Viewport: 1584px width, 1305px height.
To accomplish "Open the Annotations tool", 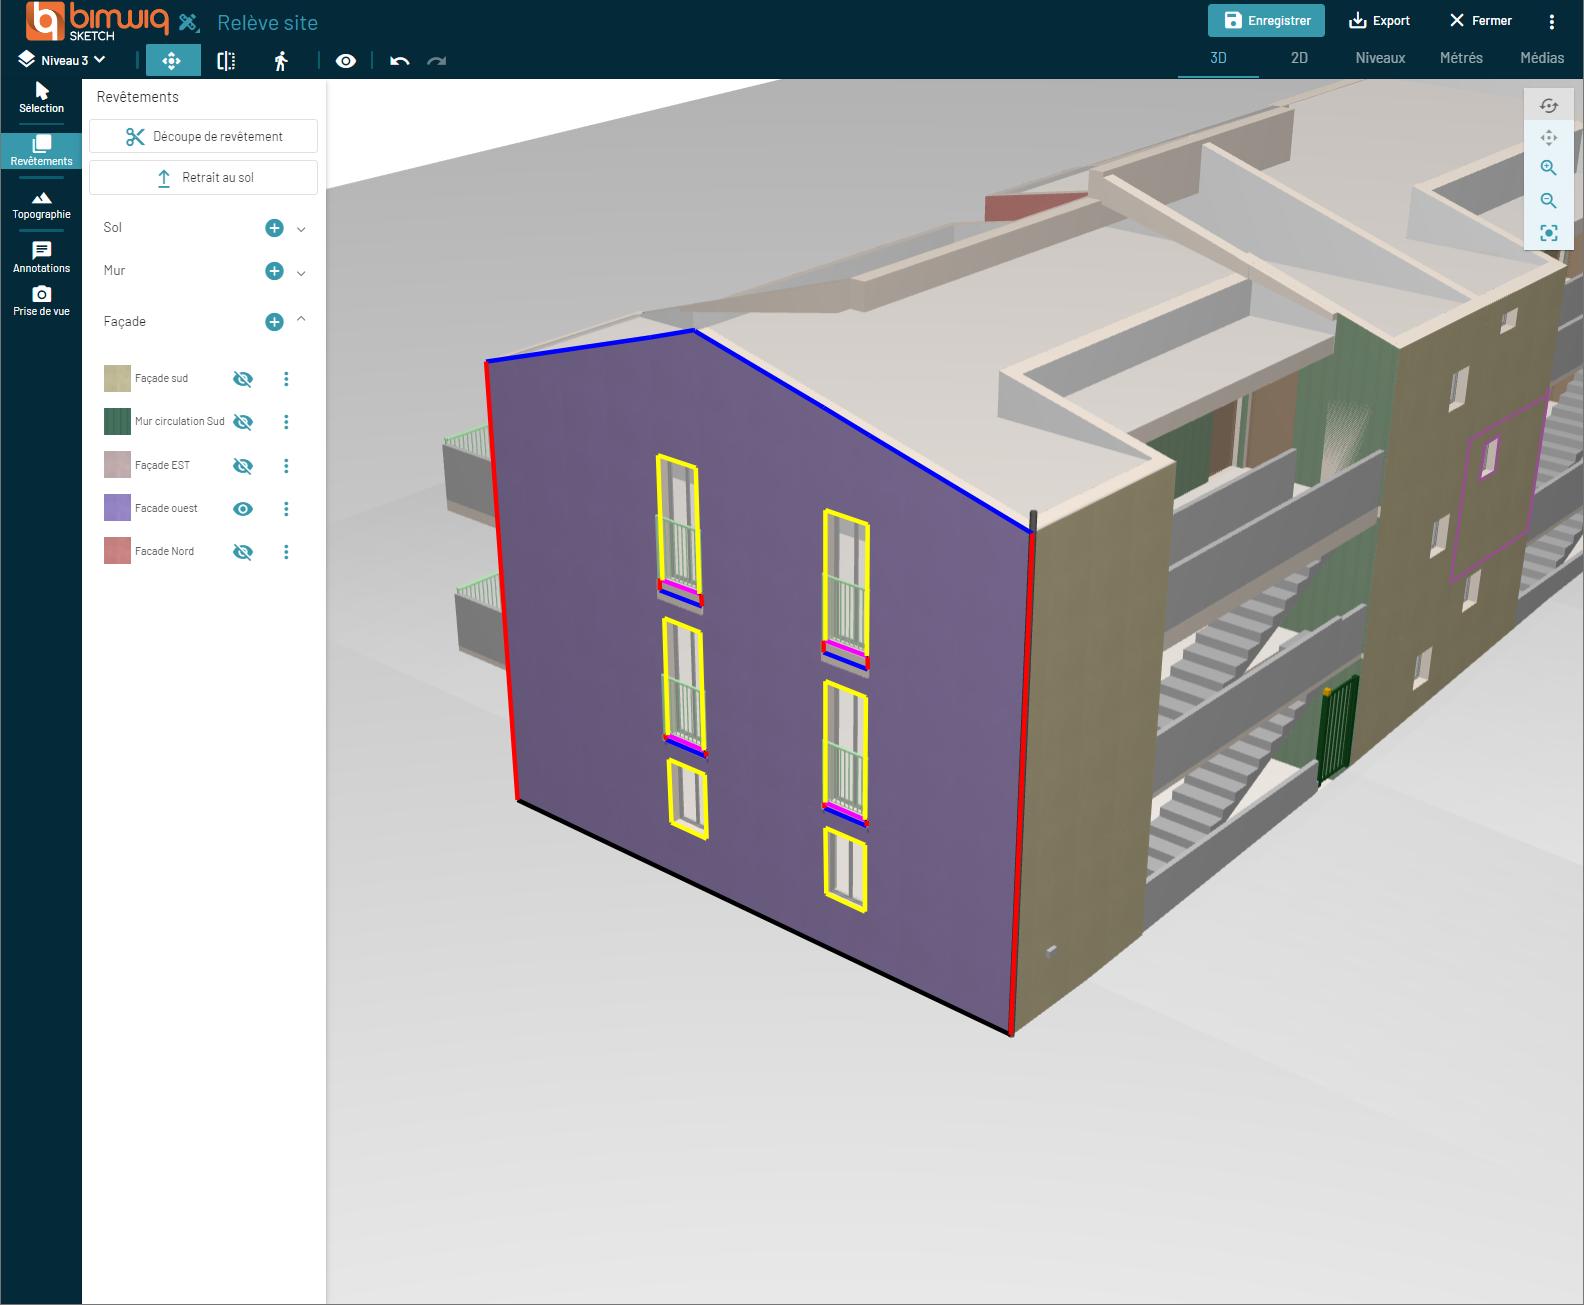I will pyautogui.click(x=41, y=257).
